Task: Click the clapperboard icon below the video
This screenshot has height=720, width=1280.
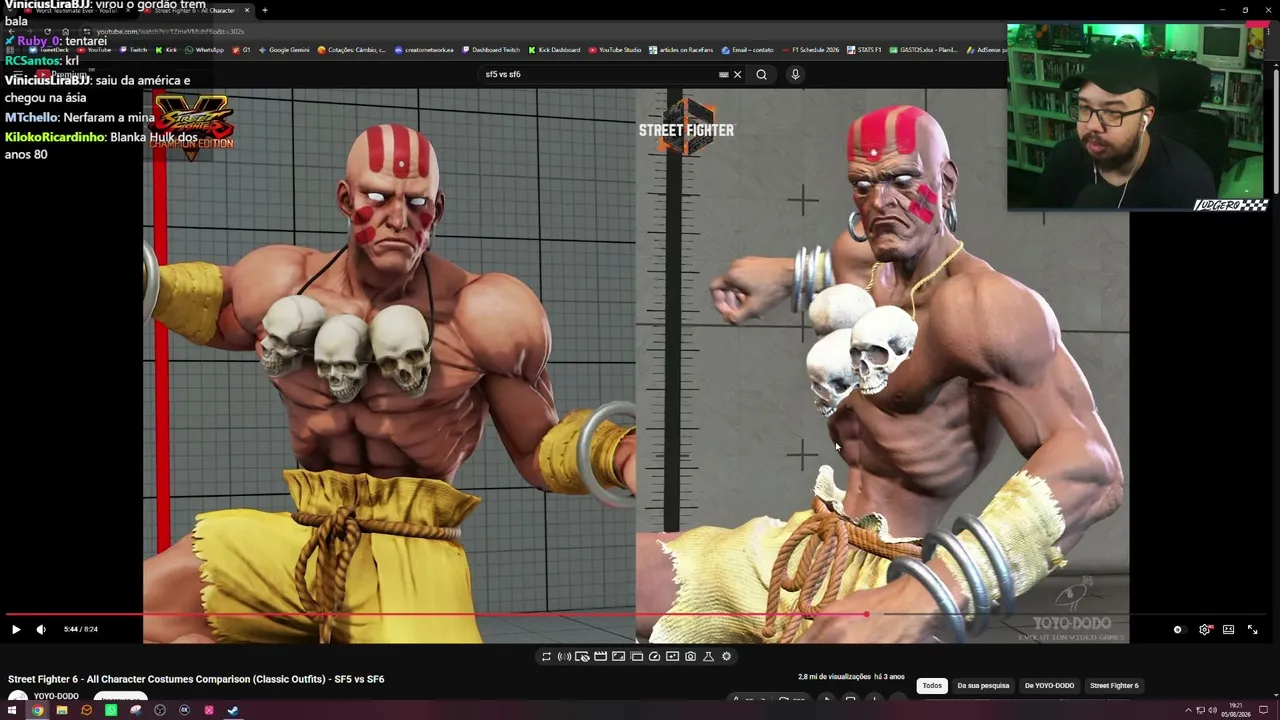Action: pyautogui.click(x=600, y=657)
